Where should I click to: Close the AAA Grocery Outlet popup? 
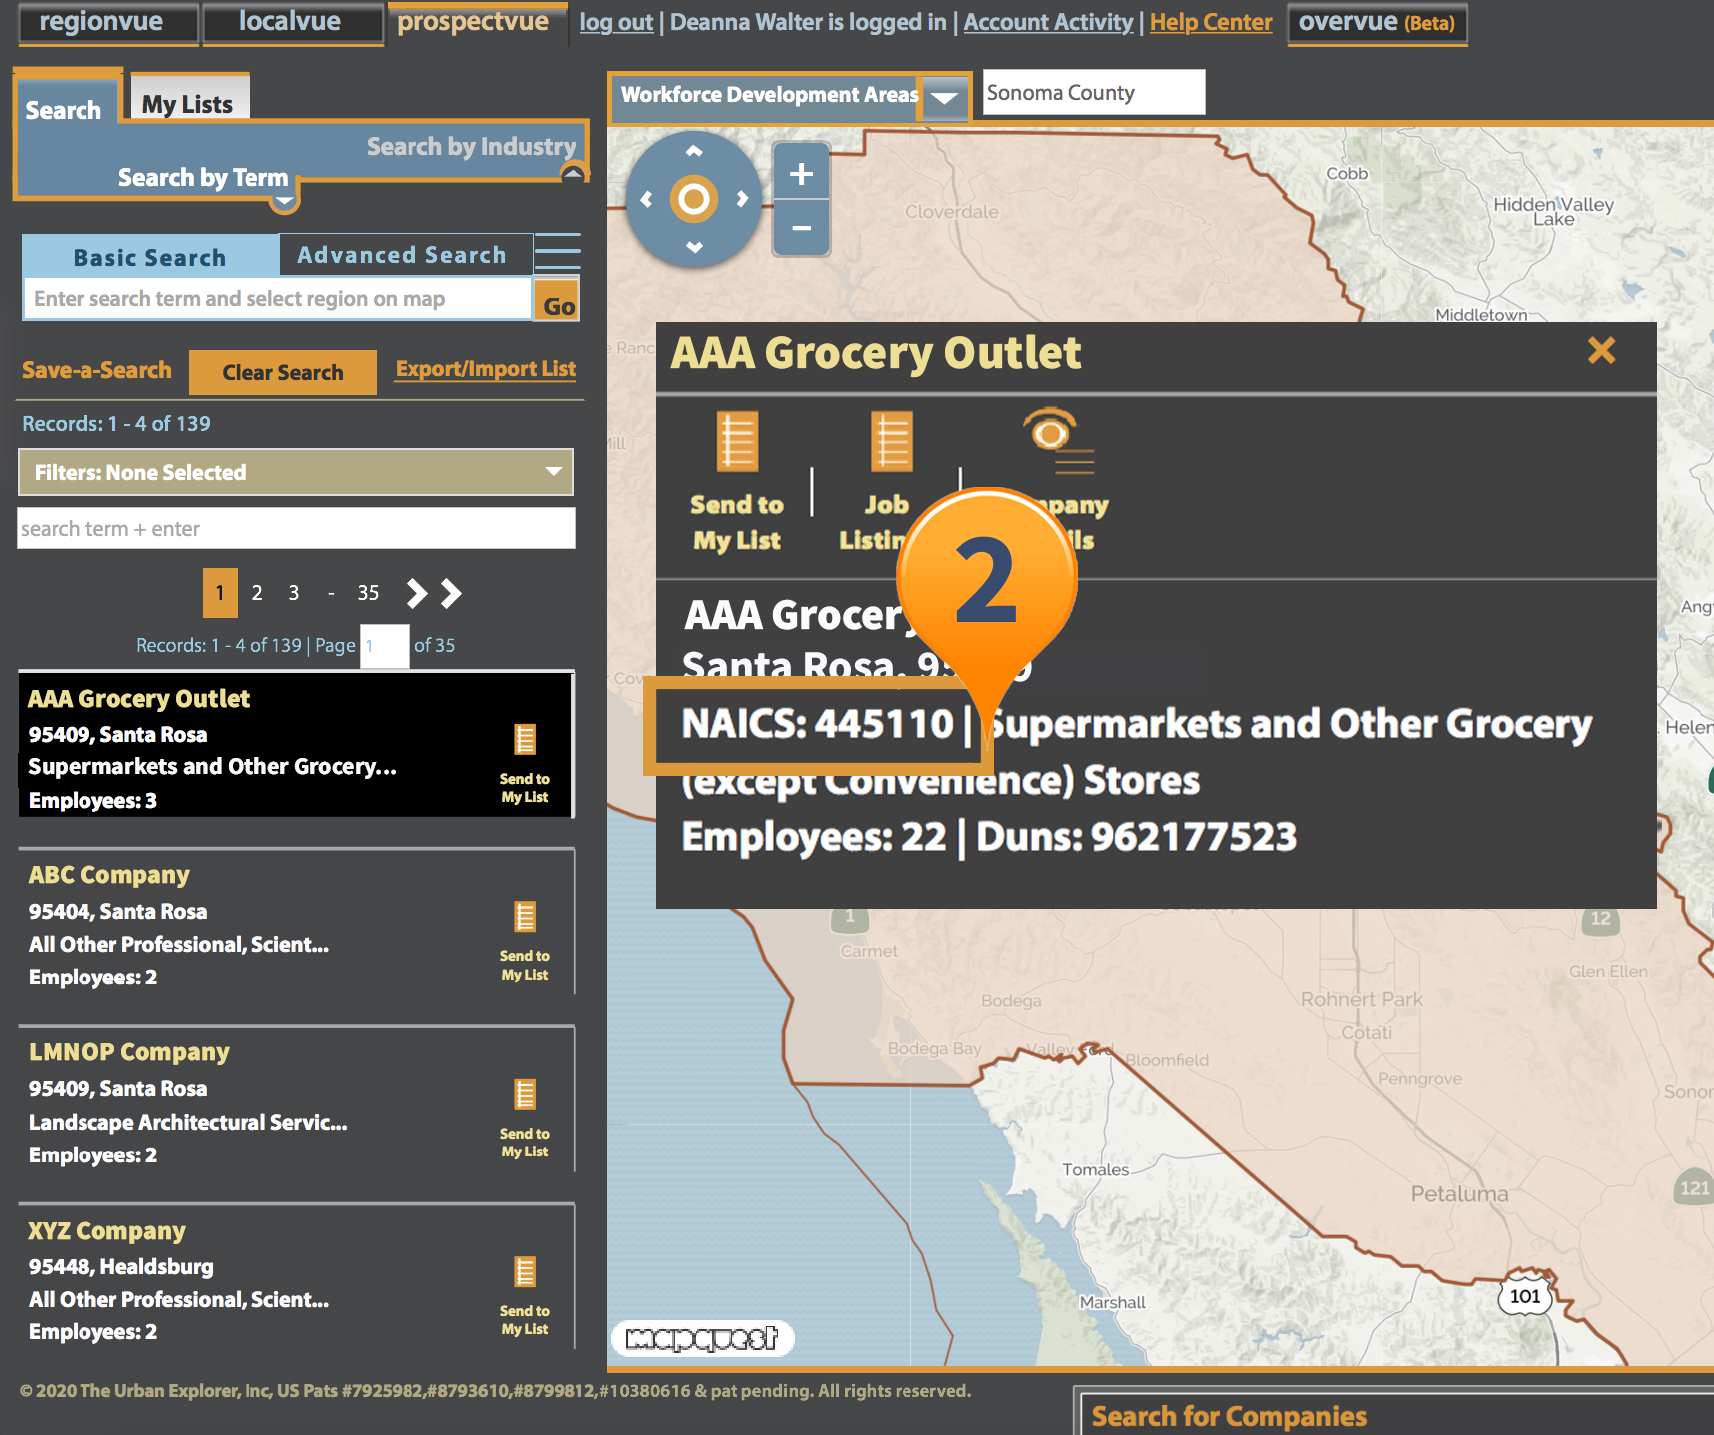coord(1601,350)
